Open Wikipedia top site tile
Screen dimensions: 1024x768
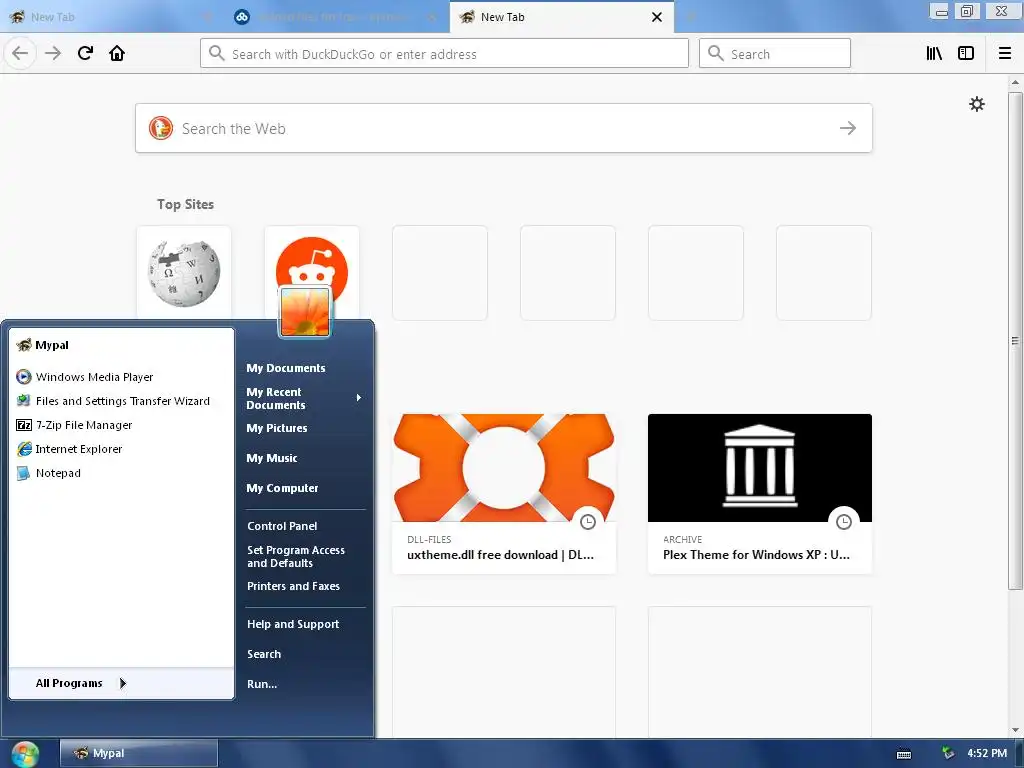click(x=184, y=273)
